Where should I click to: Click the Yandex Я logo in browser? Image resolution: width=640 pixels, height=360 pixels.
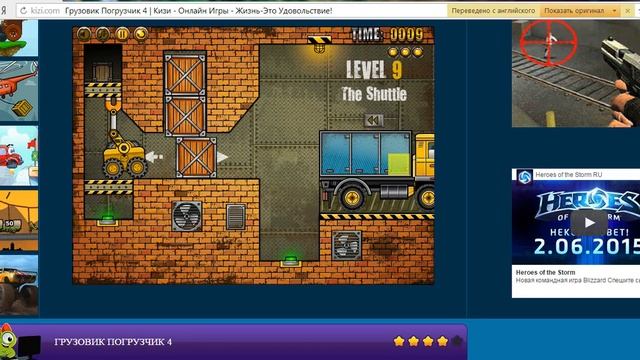[x=3, y=11]
